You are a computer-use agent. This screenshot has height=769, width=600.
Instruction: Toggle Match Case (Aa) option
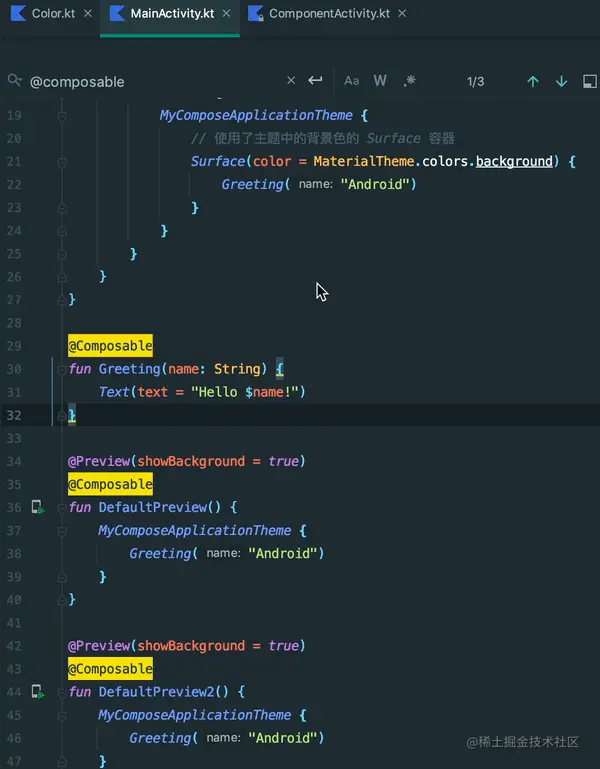click(351, 81)
